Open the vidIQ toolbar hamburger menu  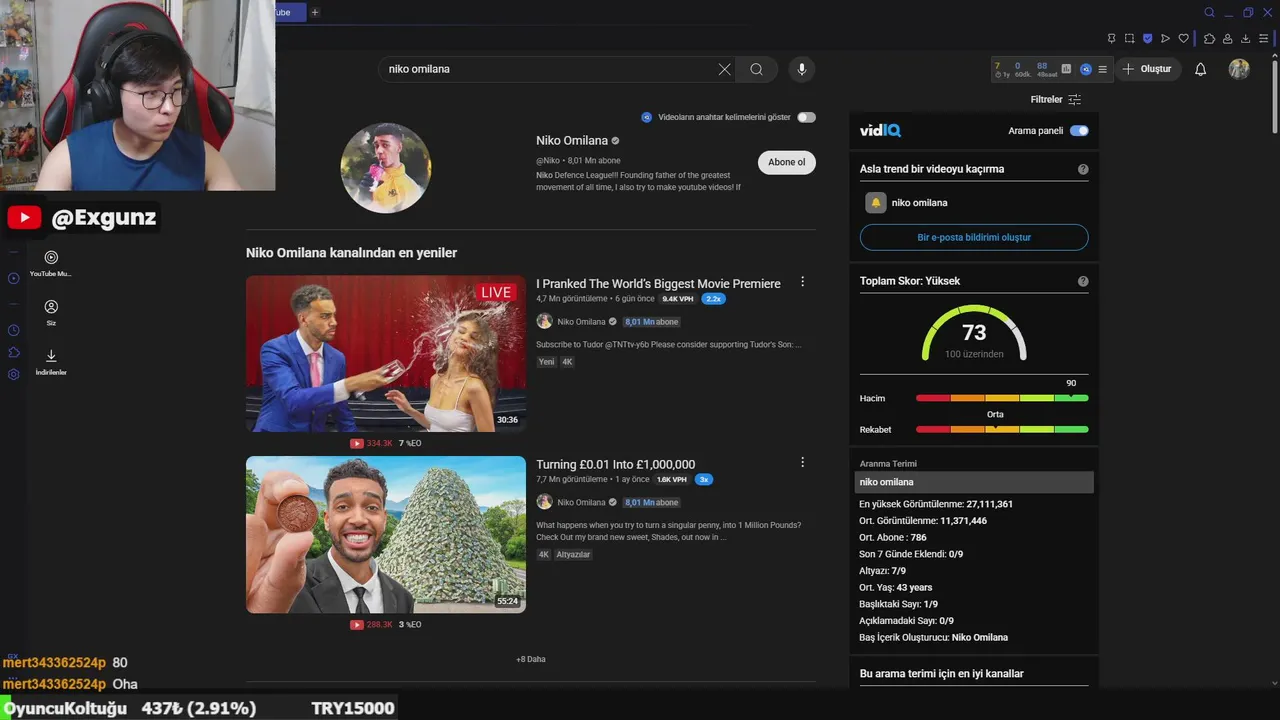[1102, 69]
